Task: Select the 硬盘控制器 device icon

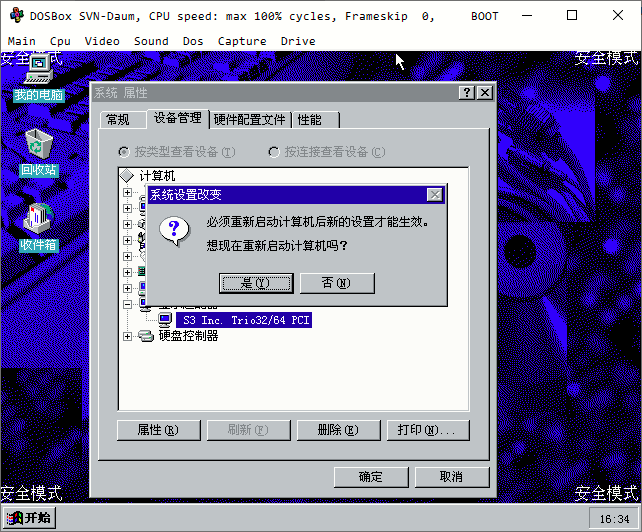Action: 146,336
